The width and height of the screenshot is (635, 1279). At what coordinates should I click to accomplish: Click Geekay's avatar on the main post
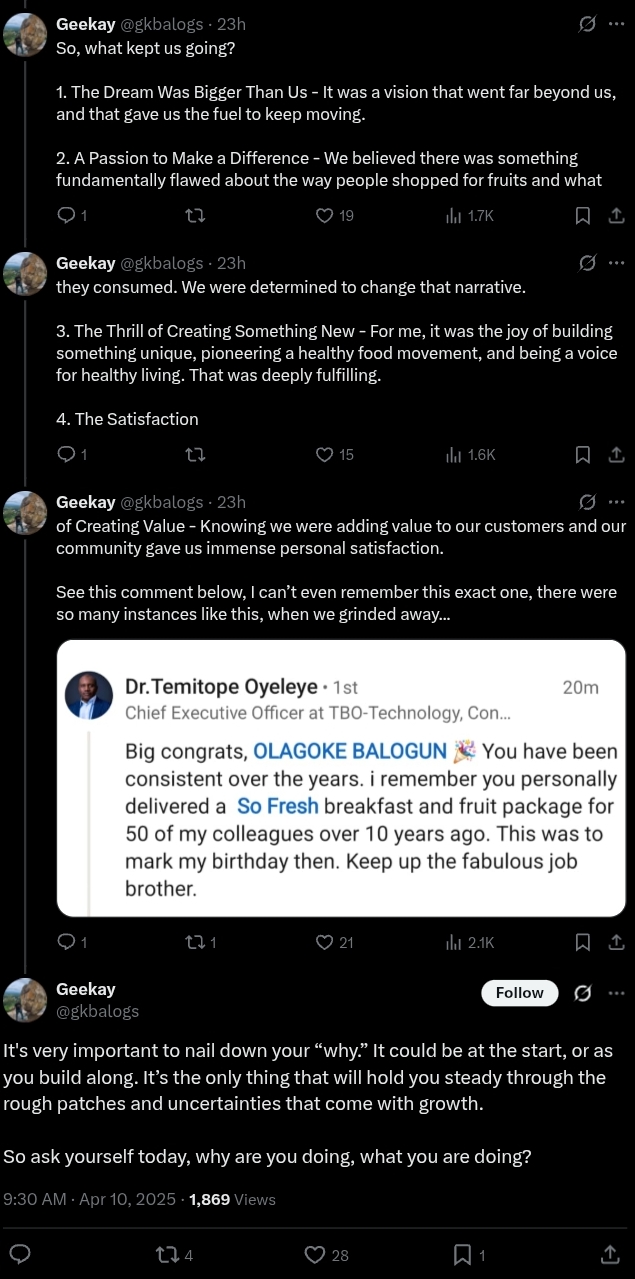pos(25,1000)
